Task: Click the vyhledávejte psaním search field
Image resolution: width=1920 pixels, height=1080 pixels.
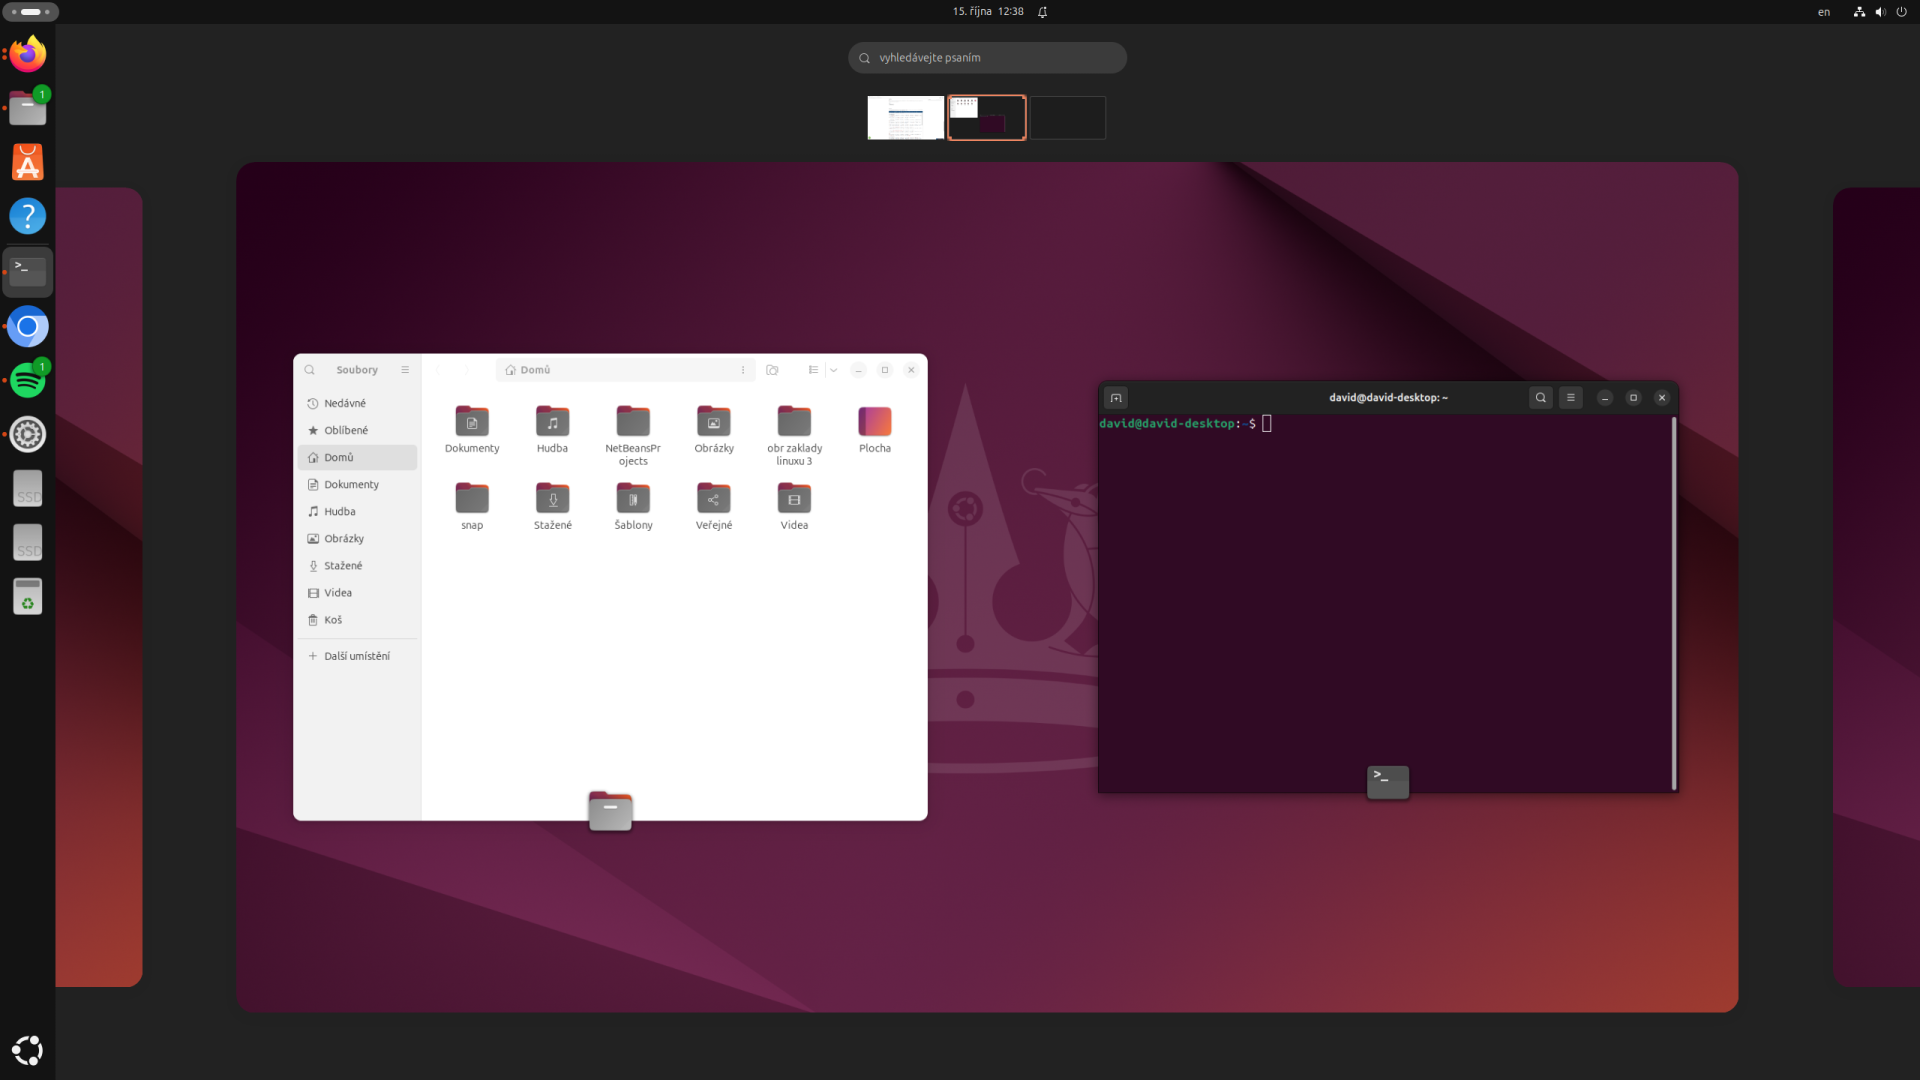Action: click(x=987, y=57)
